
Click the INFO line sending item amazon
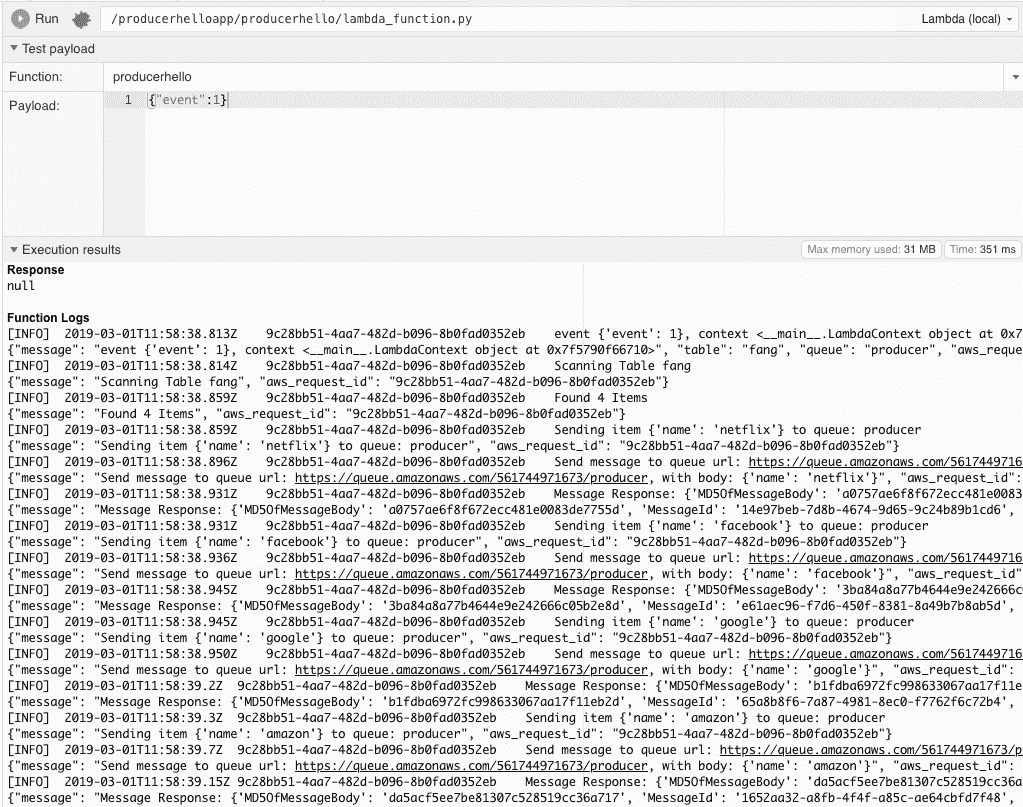pos(446,718)
